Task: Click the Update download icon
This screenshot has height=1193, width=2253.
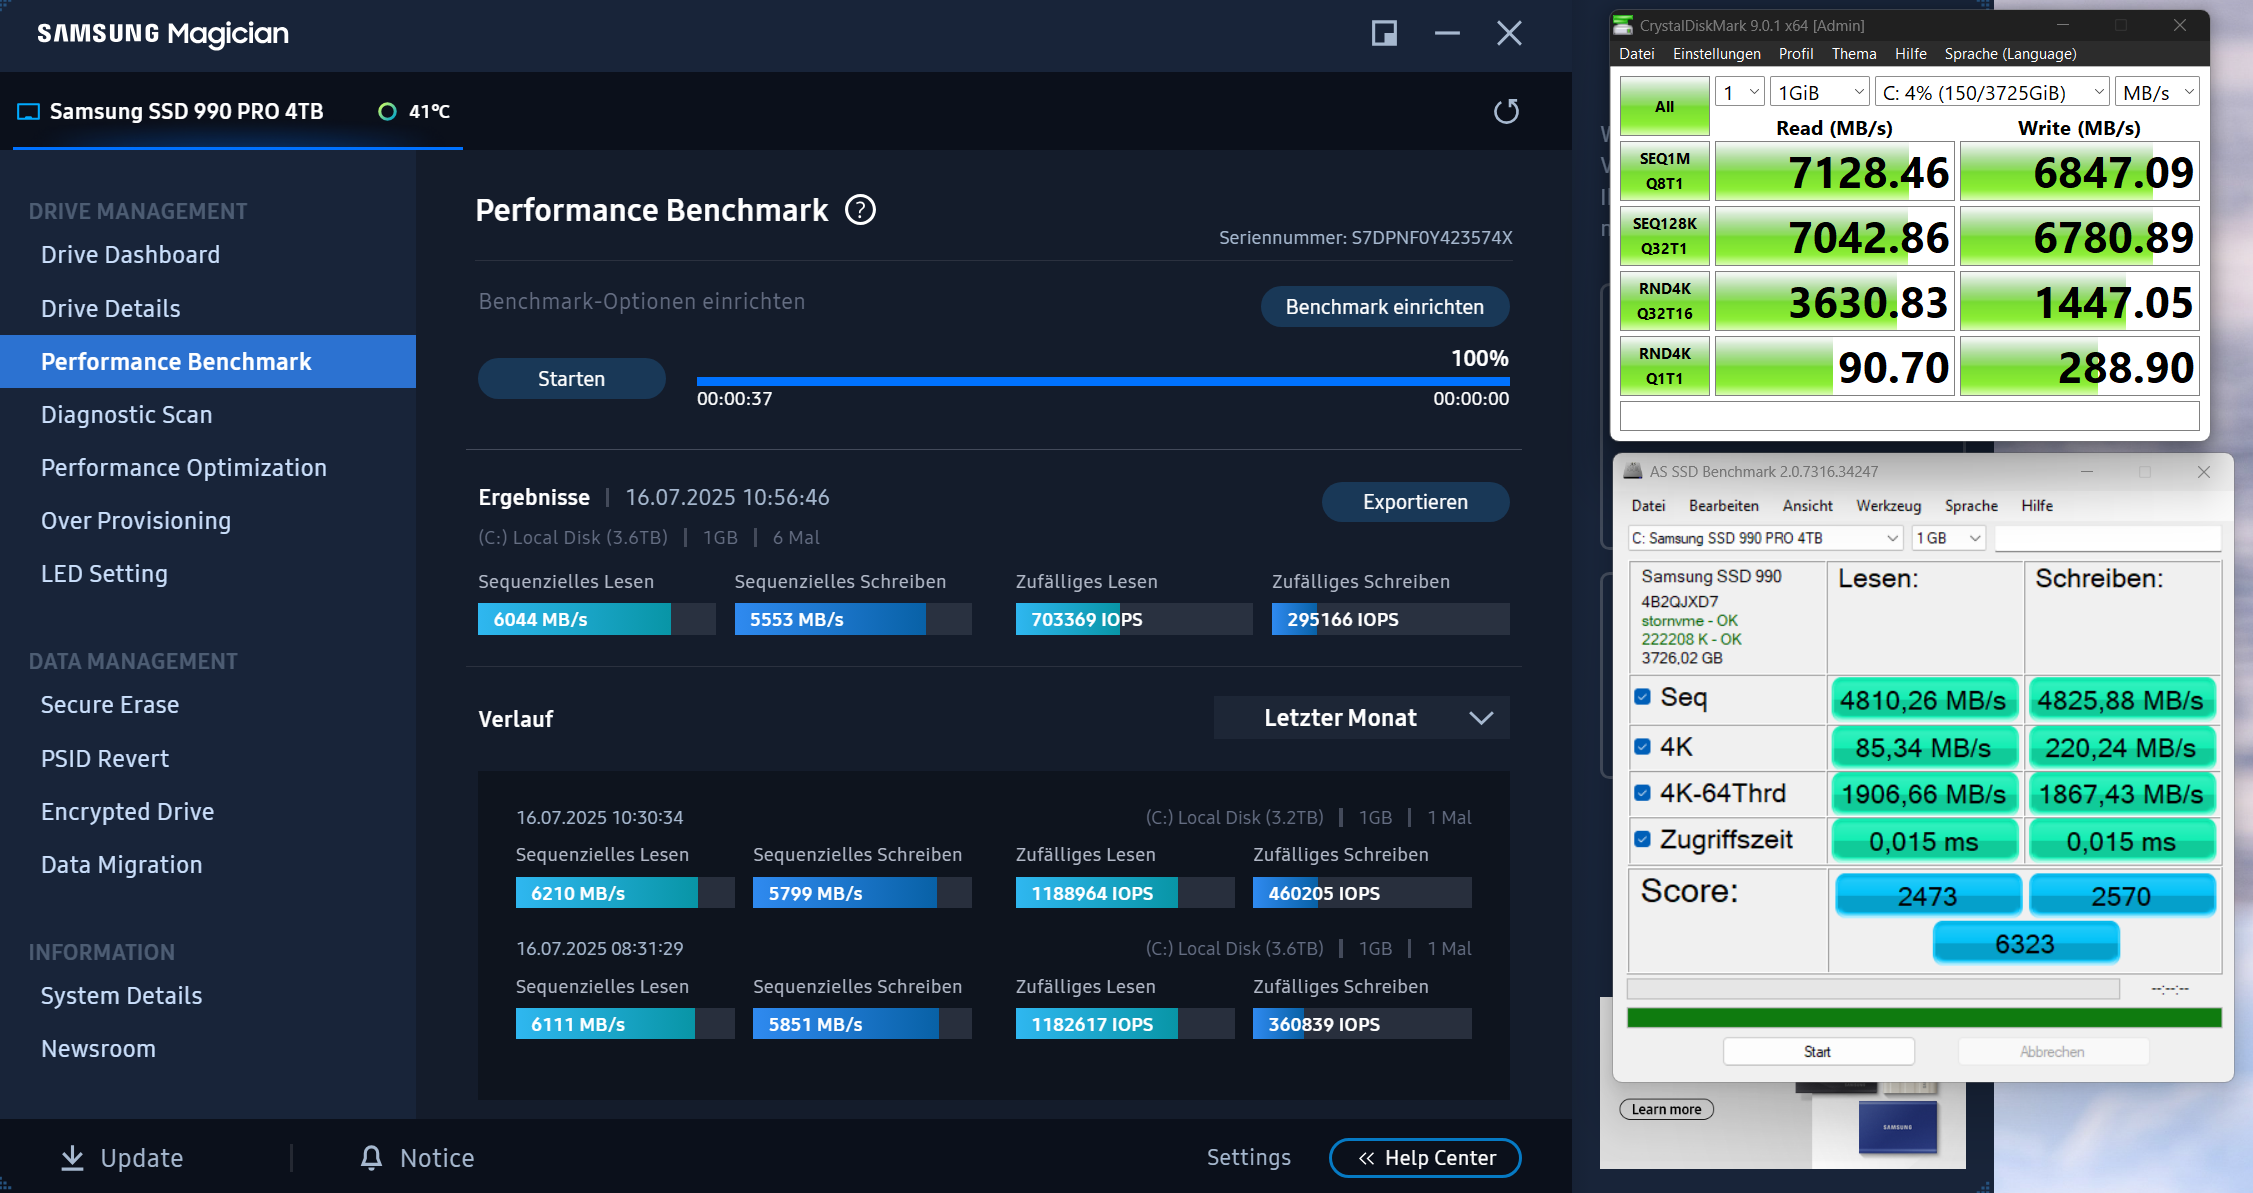Action: tap(71, 1157)
